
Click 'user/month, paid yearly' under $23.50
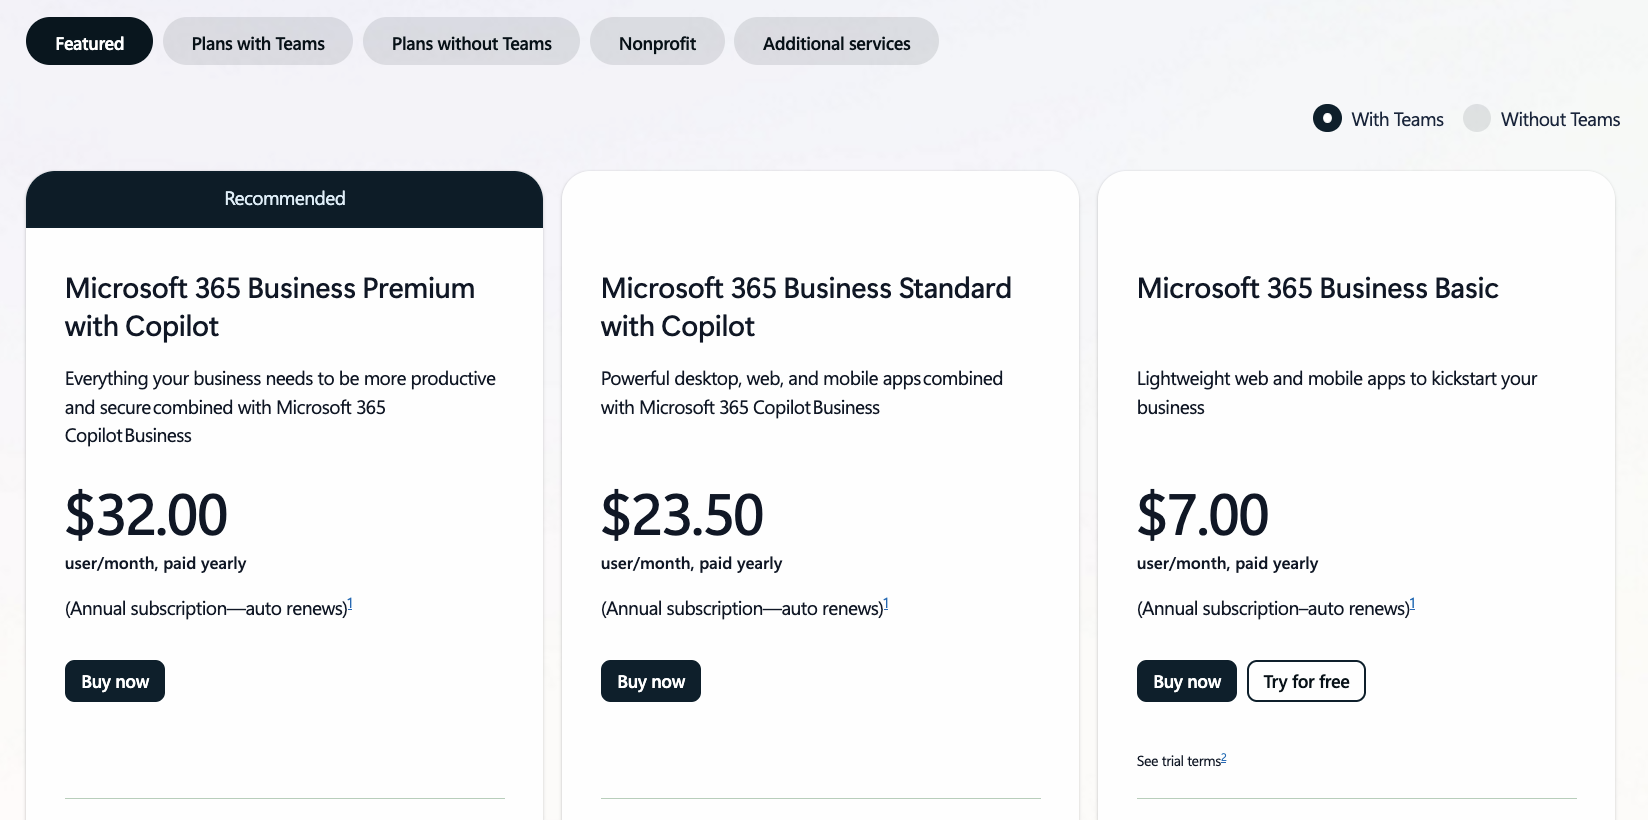point(691,563)
